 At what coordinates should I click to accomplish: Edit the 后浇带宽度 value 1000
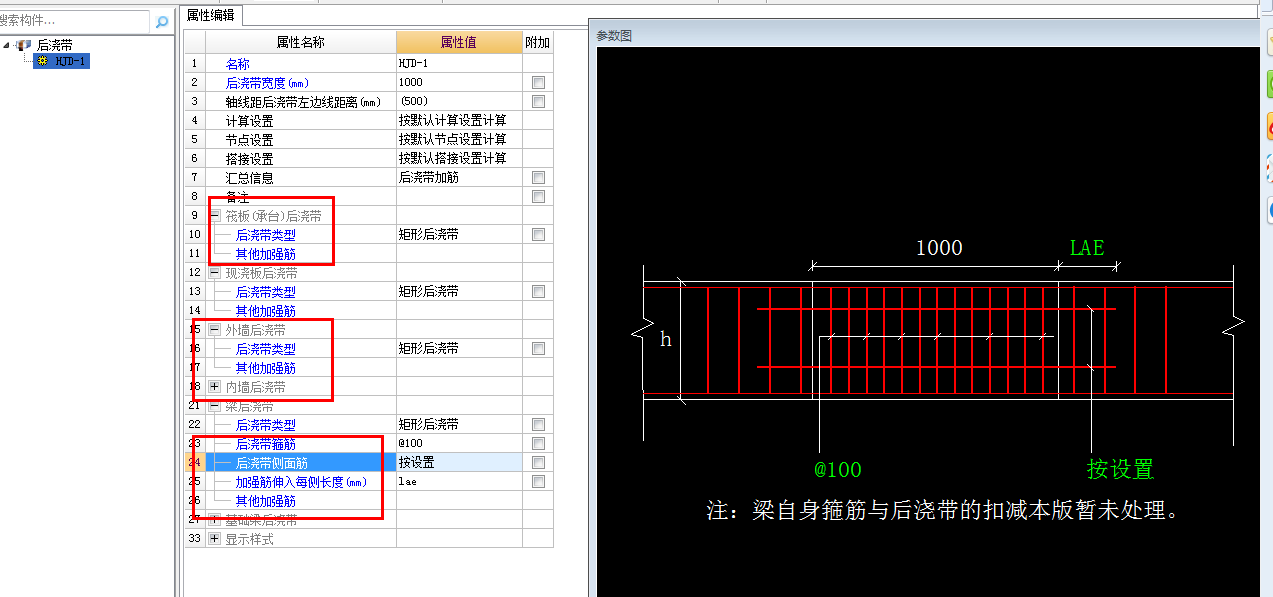(459, 82)
